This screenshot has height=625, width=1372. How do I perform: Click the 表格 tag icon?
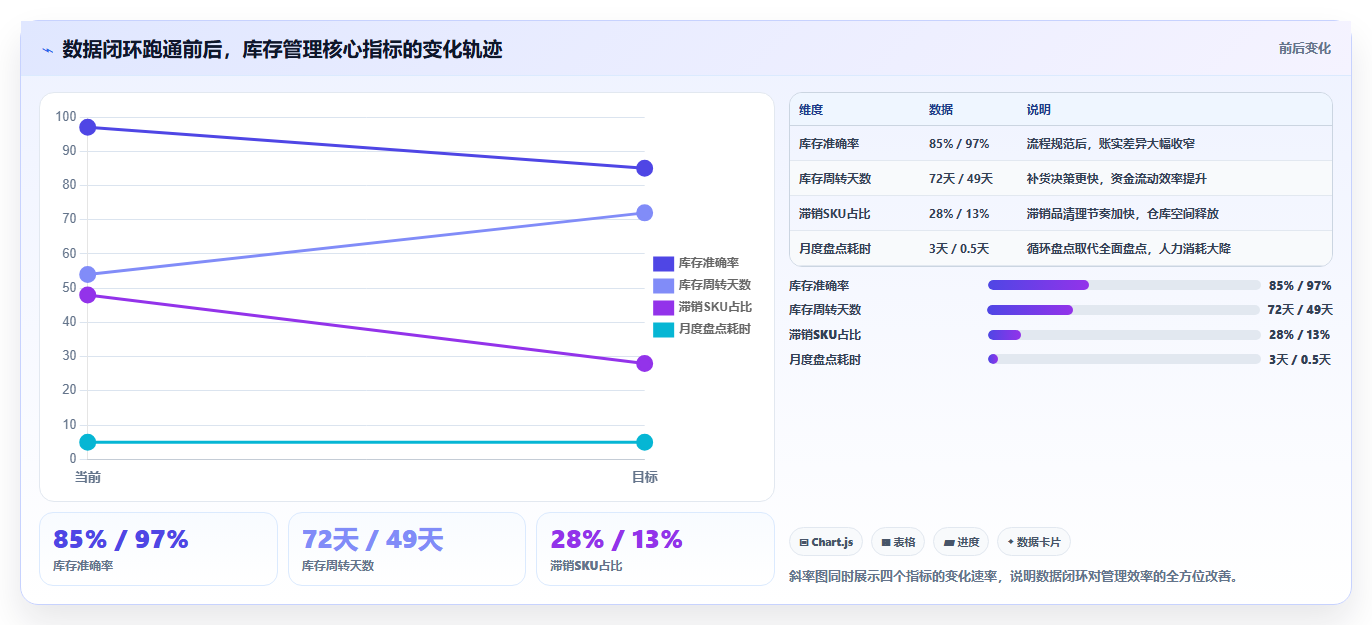pos(886,542)
